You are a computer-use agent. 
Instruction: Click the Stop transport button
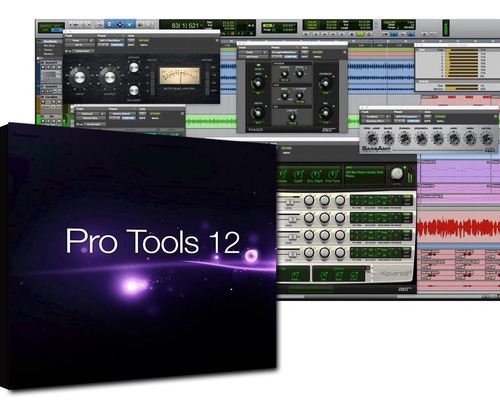point(352,34)
